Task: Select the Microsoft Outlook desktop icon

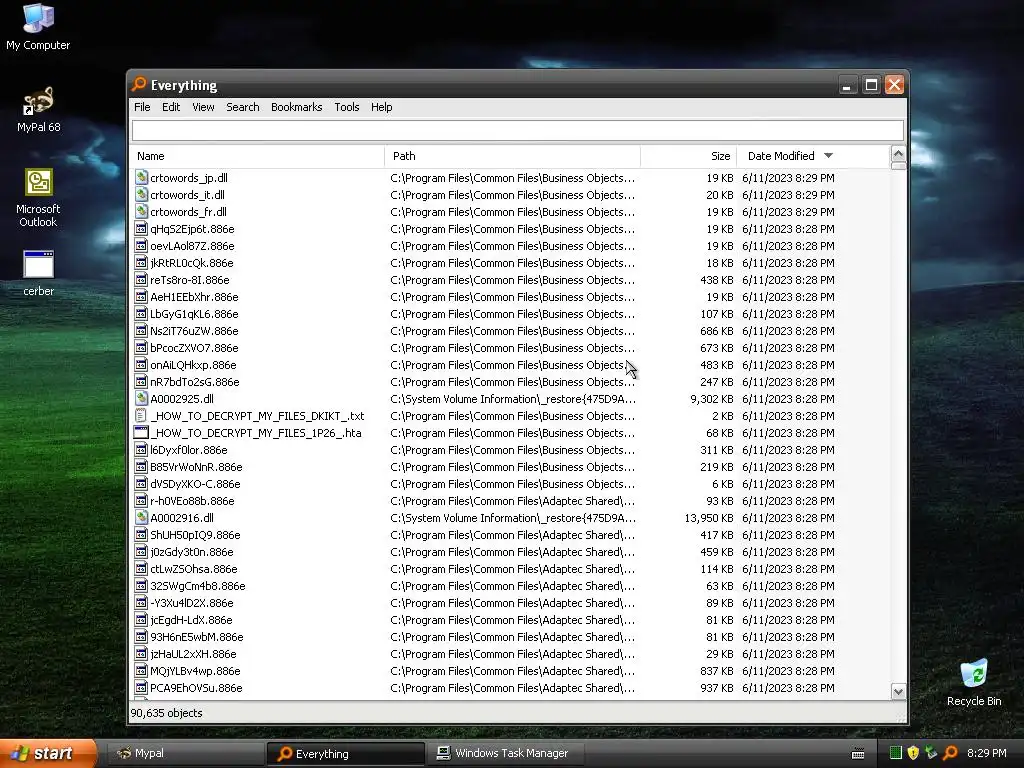Action: pos(38,197)
